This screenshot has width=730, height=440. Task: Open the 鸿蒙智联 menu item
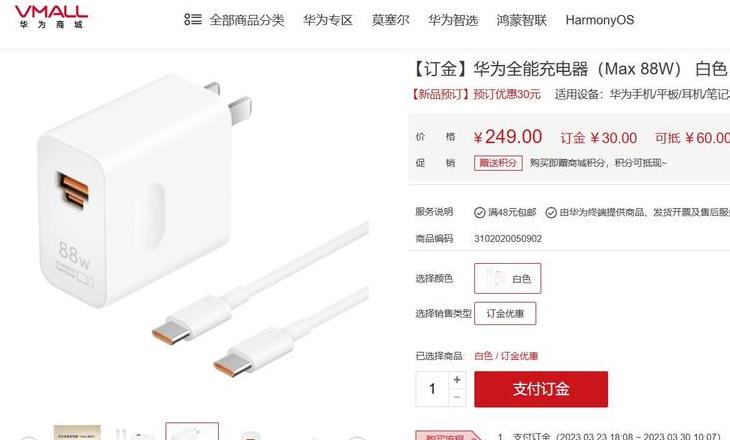click(521, 20)
